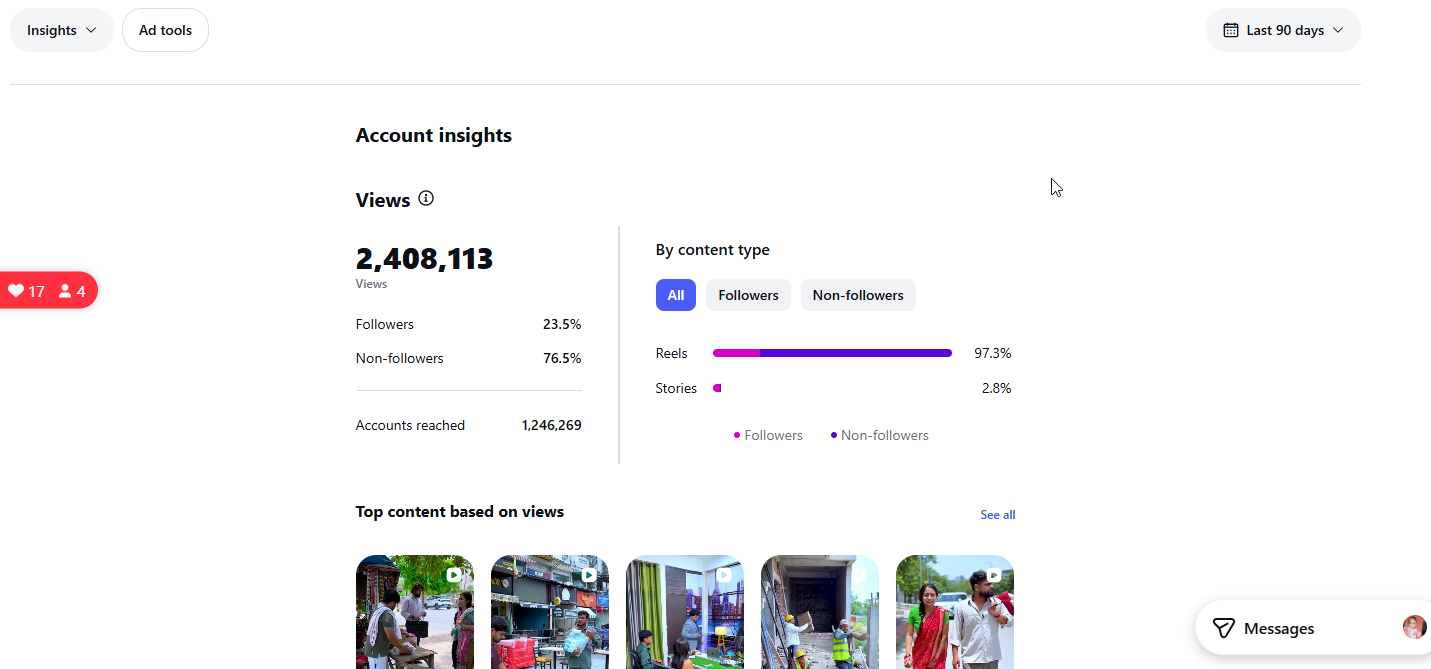Click the Reels views progress bar
Image resolution: width=1431 pixels, height=669 pixels.
tap(832, 353)
